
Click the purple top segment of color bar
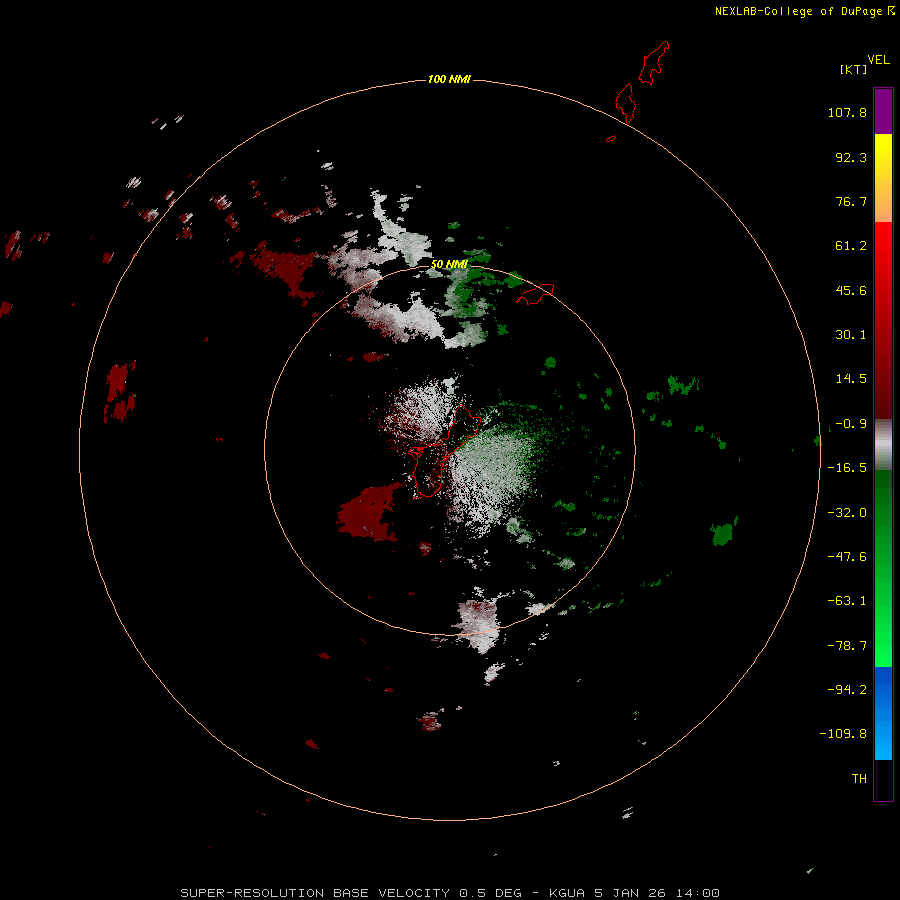(x=883, y=111)
